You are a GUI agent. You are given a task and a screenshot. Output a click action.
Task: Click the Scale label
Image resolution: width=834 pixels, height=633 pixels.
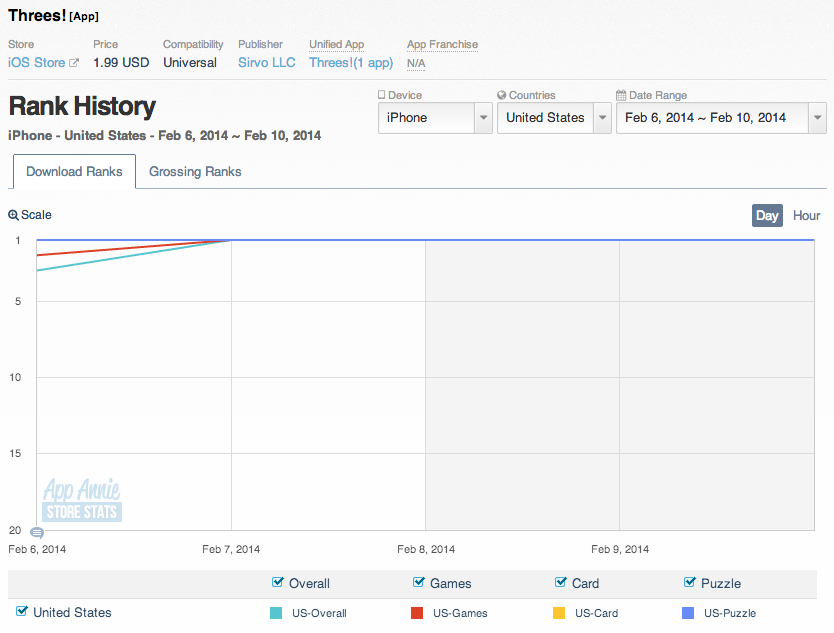click(36, 215)
